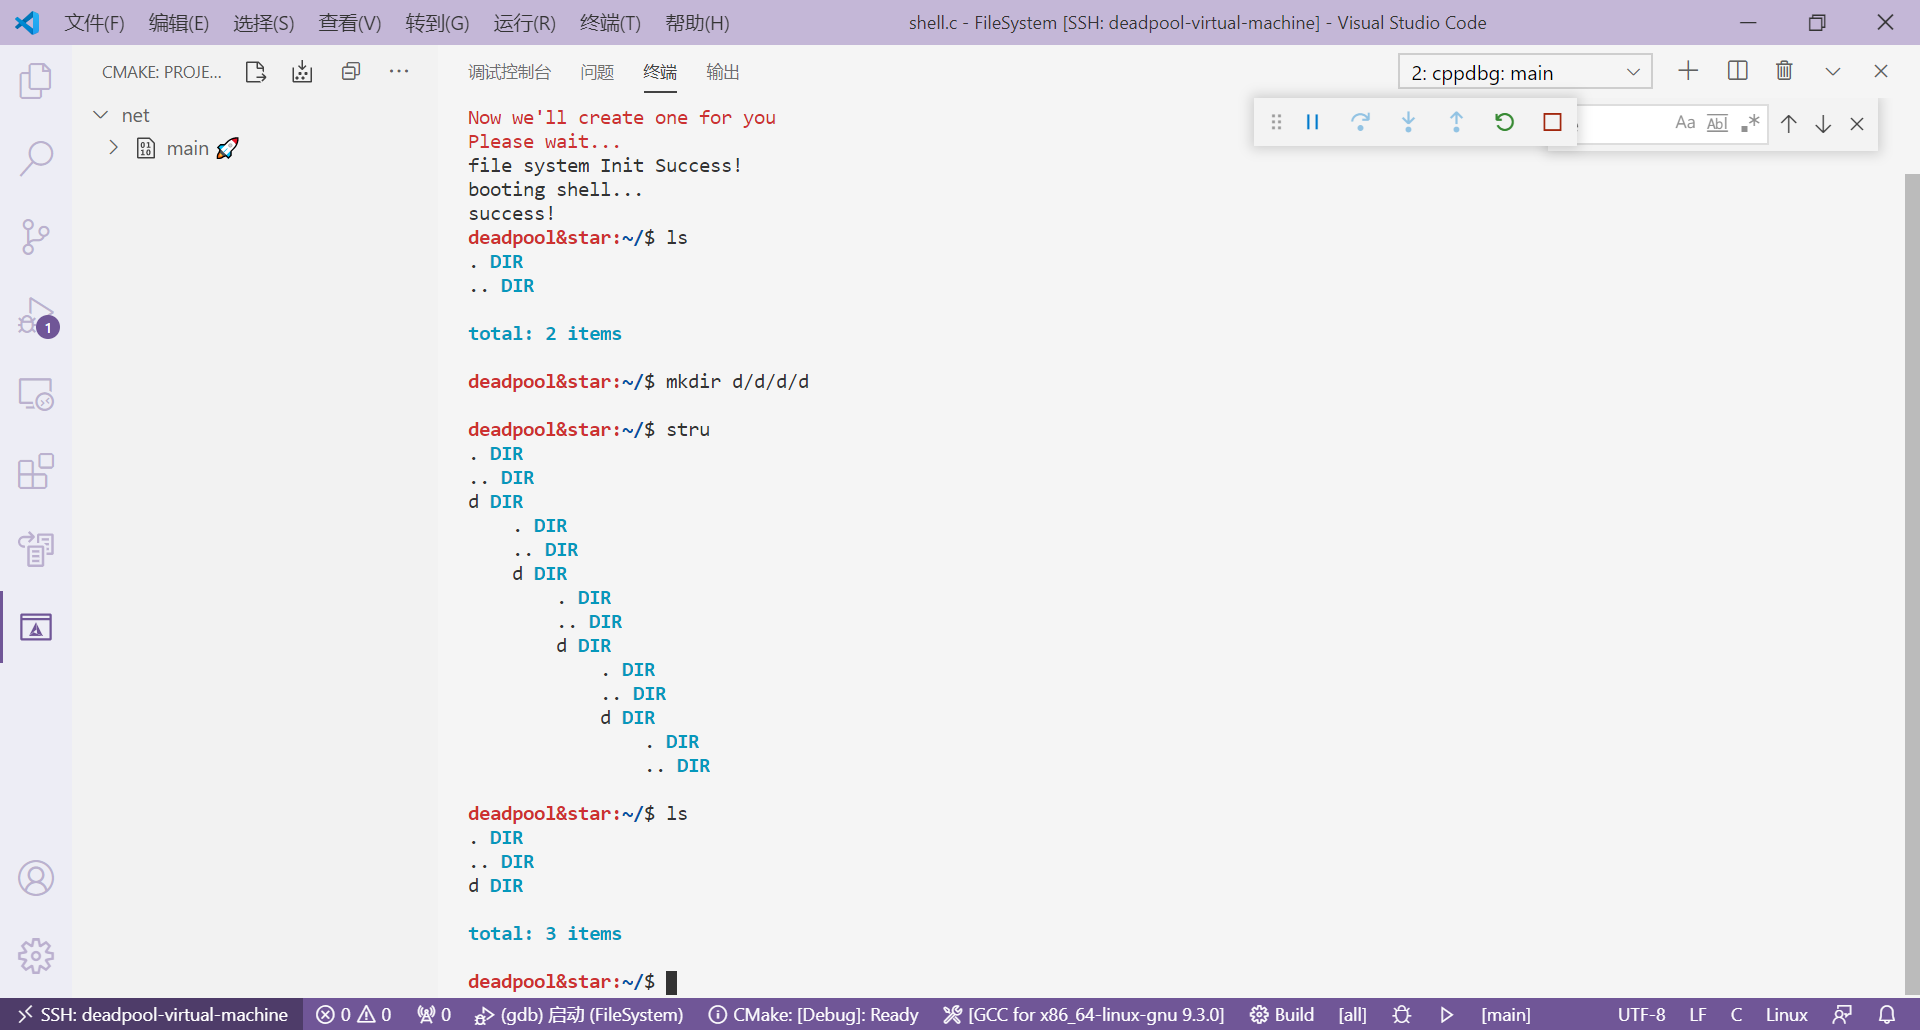Change LF end of line sequence

click(1698, 1014)
